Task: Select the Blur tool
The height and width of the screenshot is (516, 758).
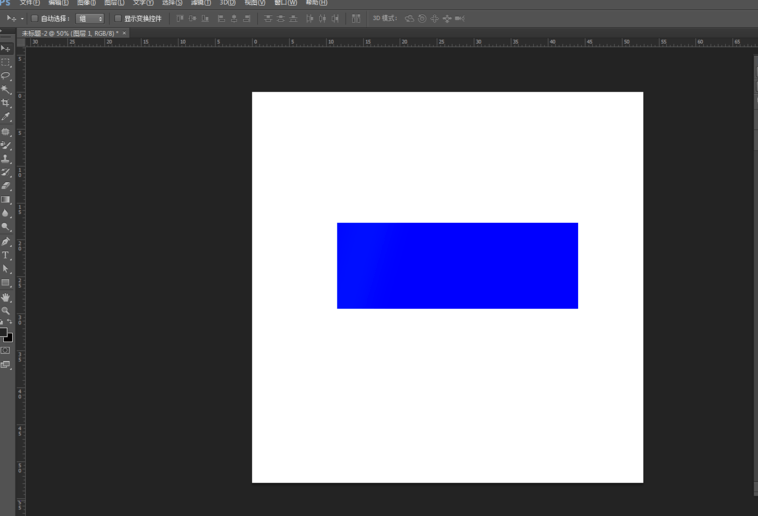Action: [6, 213]
